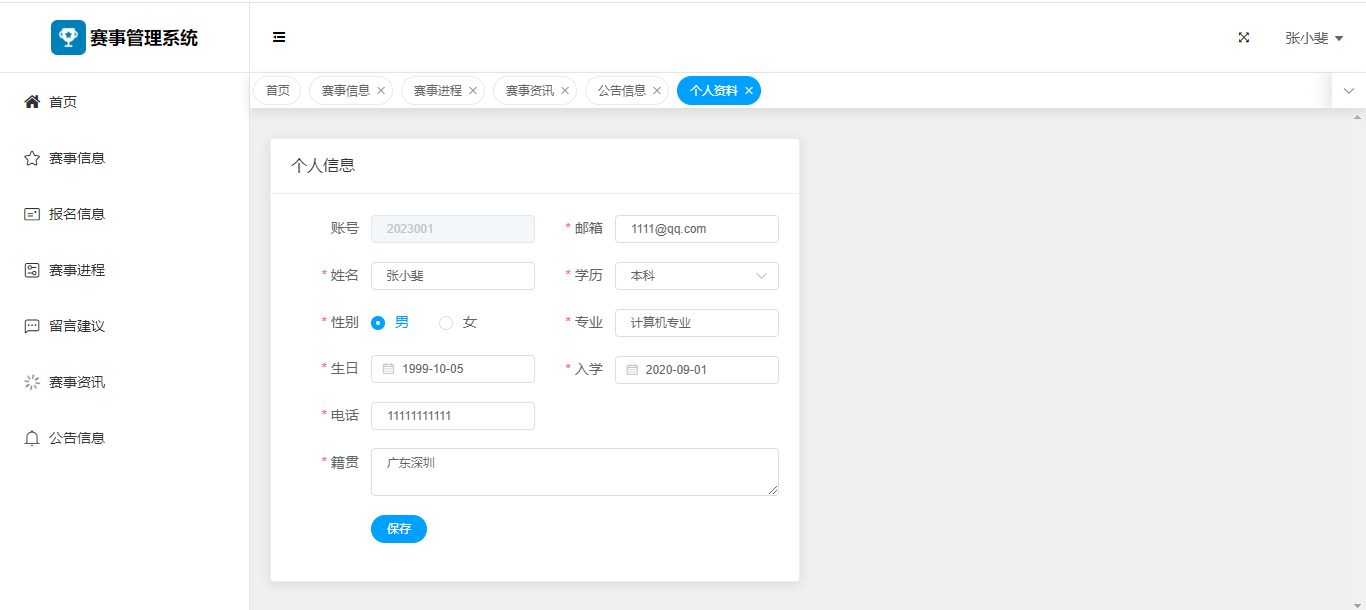This screenshot has height=610, width=1366.
Task: Click the 赛事进程 sidebar icon
Action: 32,270
